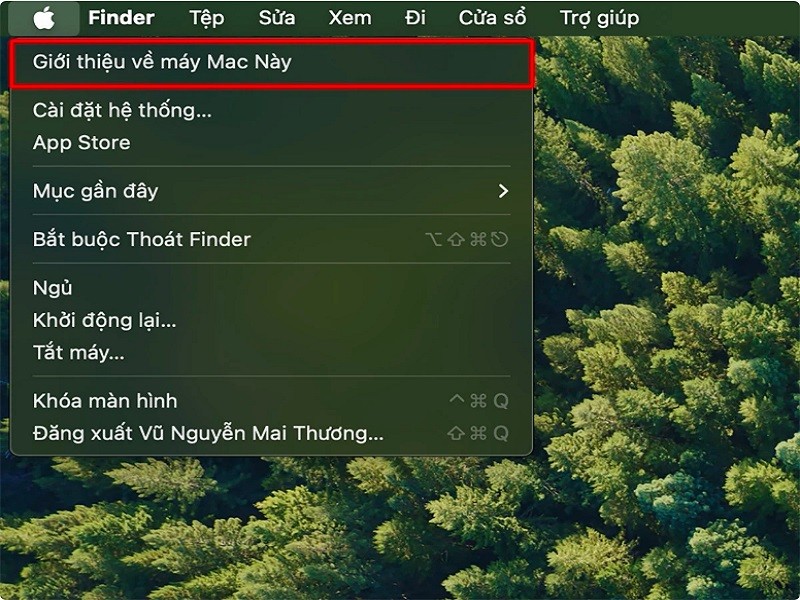Open the Xem menu
The image size is (800, 600).
tap(350, 18)
